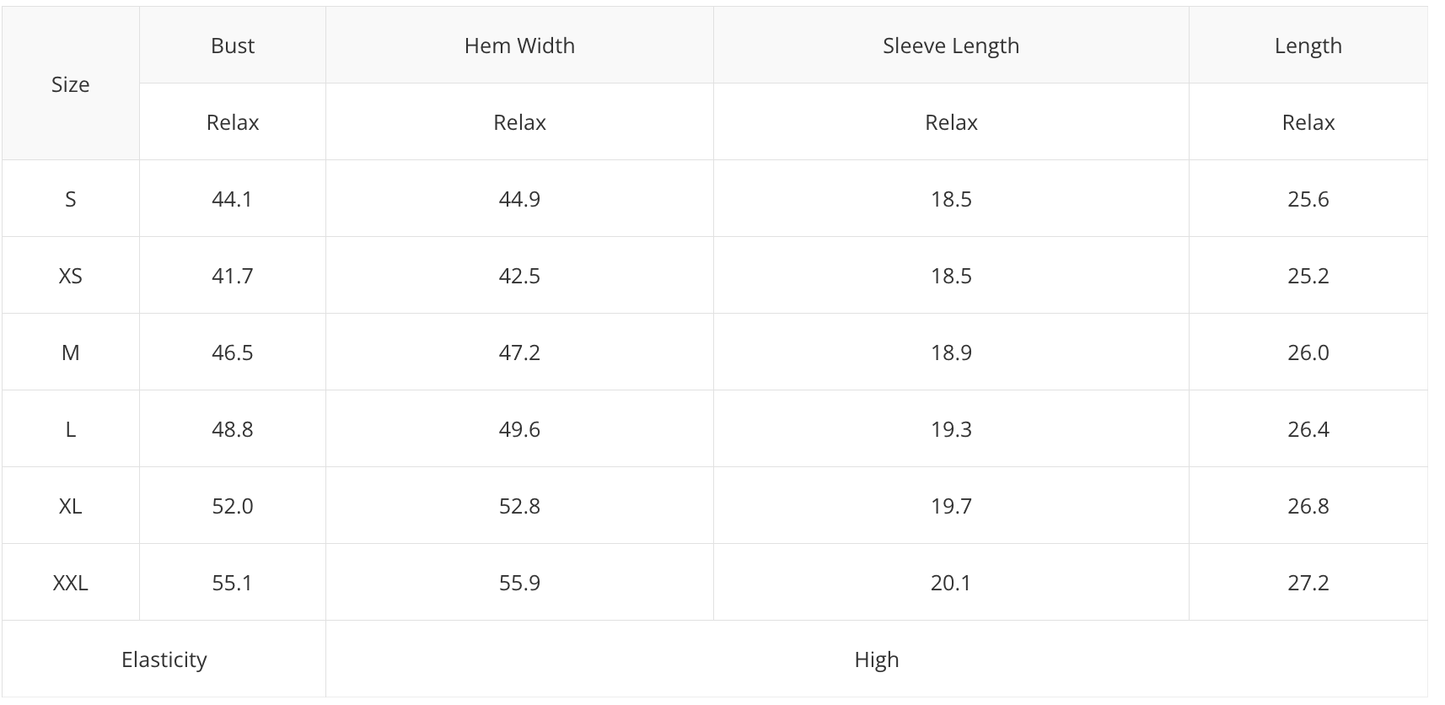The width and height of the screenshot is (1445, 705).
Task: Click hem width 42.5 in the XS row
Action: (519, 276)
